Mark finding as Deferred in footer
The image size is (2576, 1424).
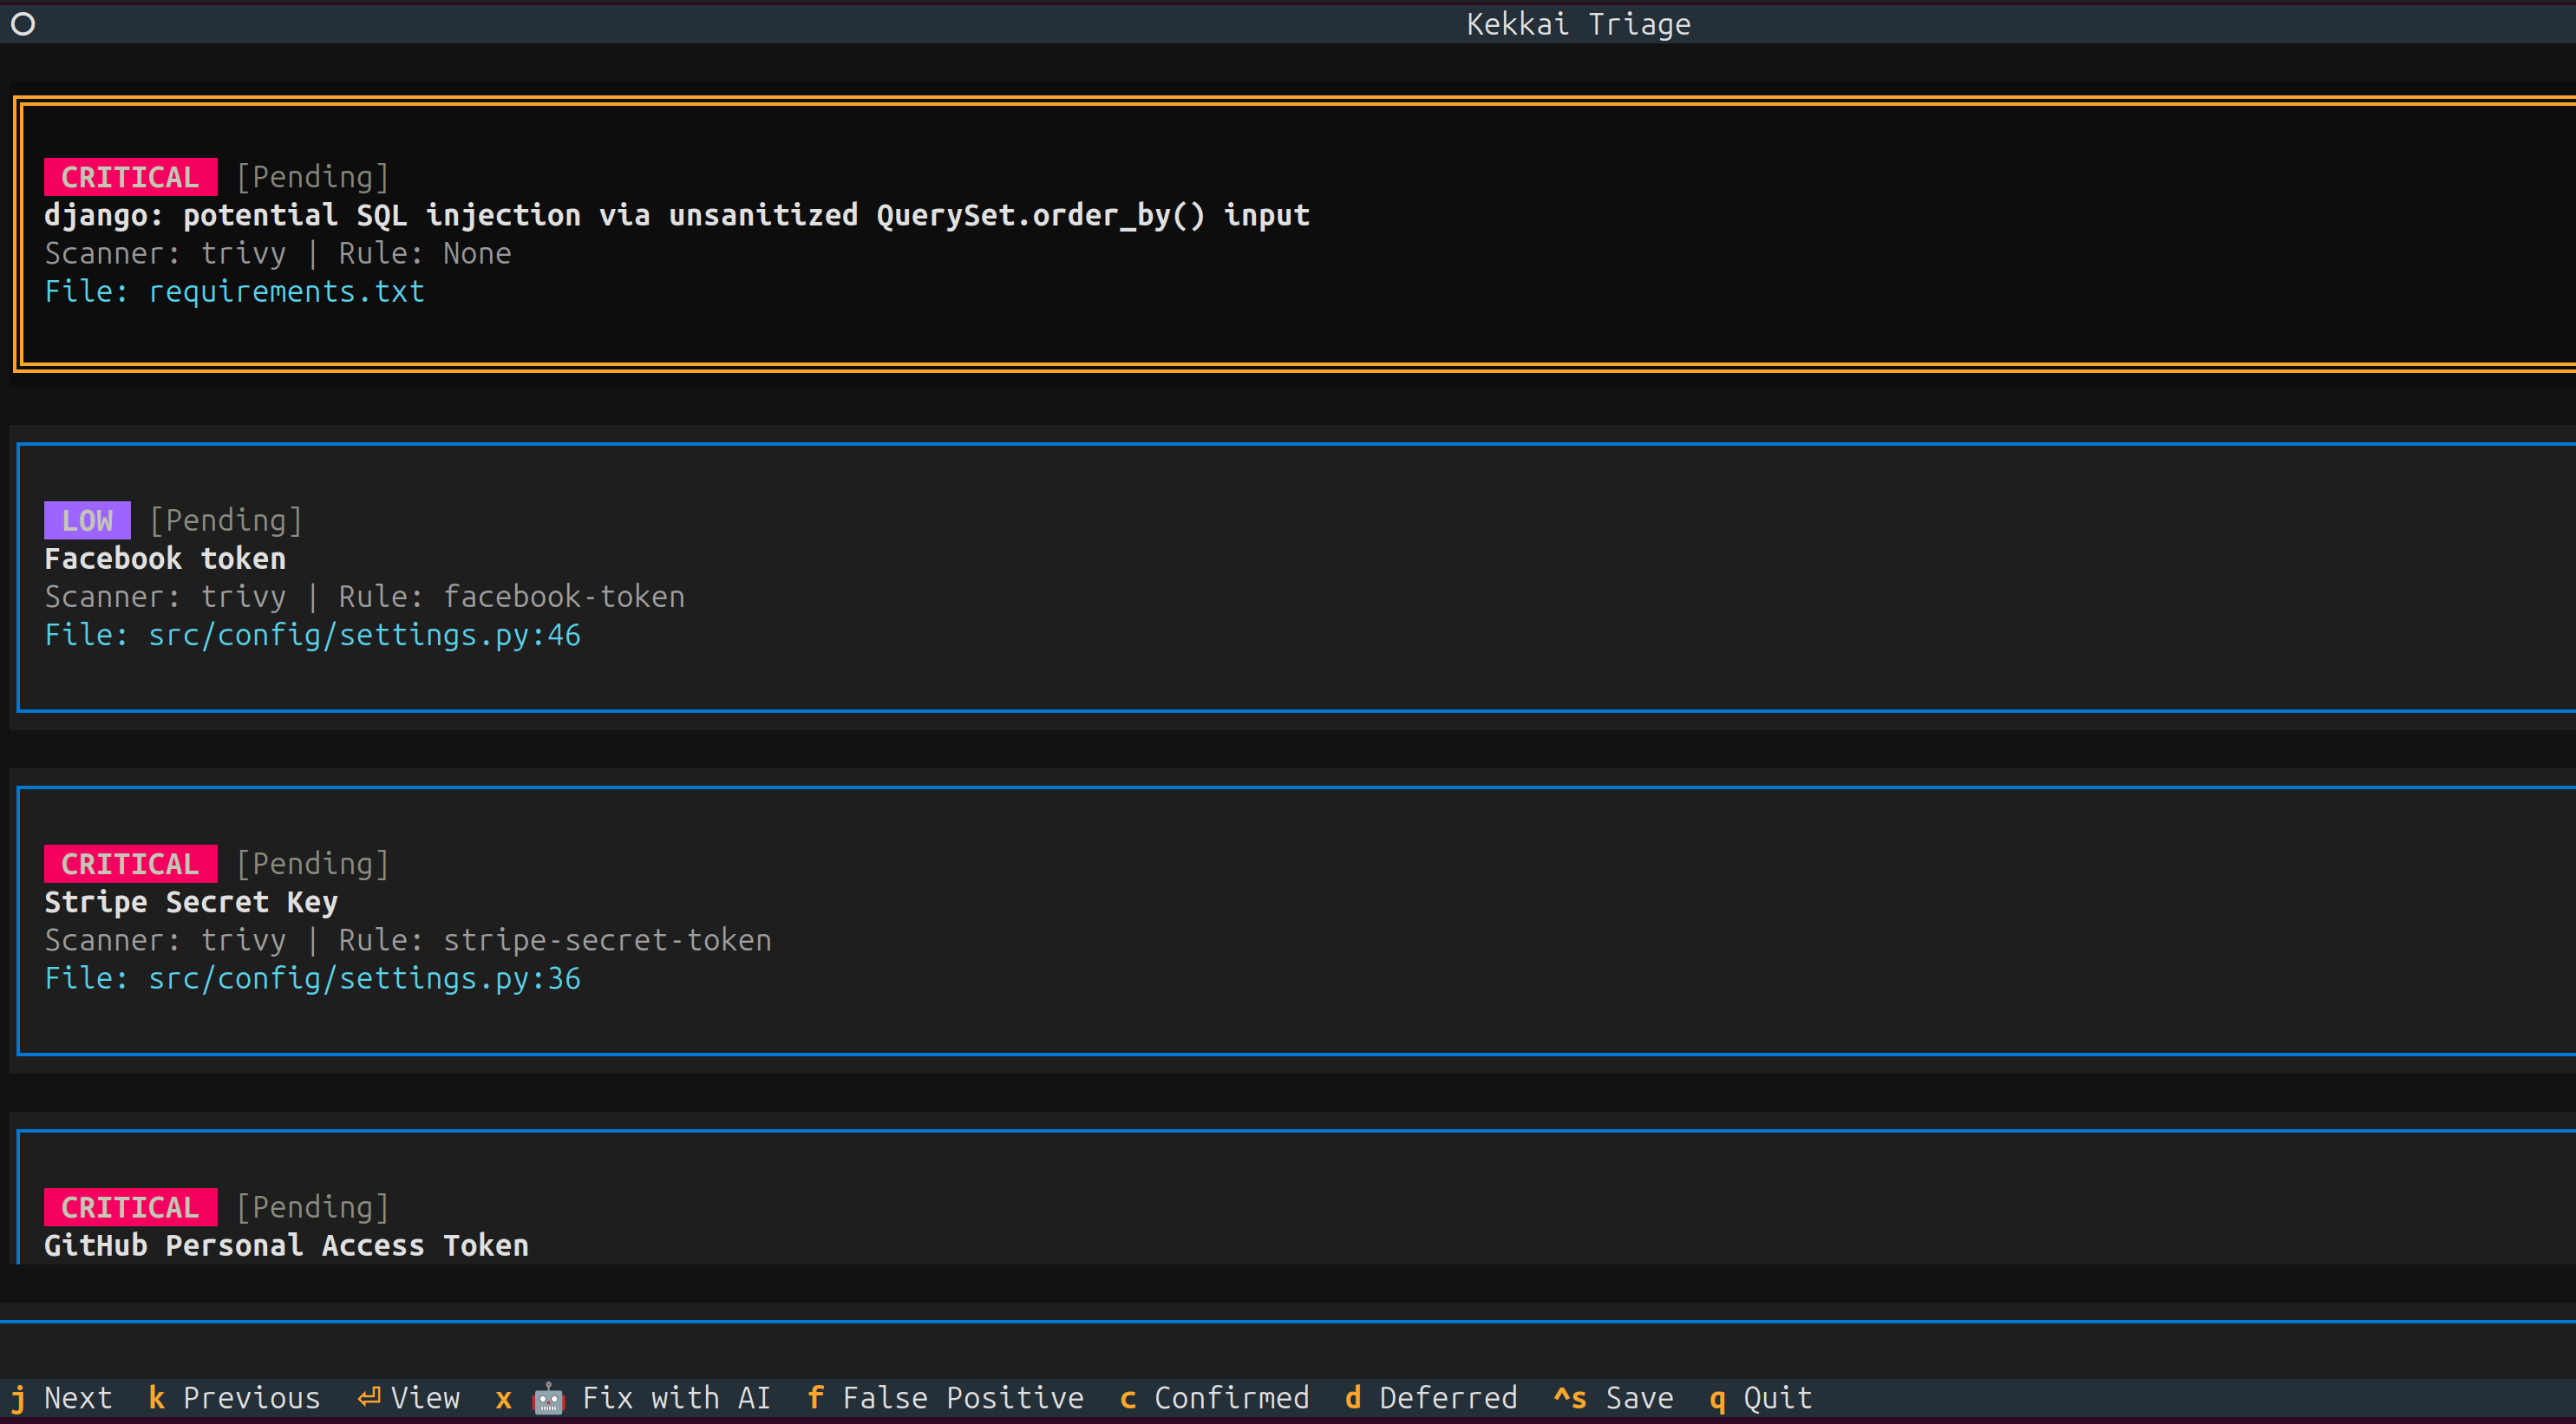coord(1447,1398)
